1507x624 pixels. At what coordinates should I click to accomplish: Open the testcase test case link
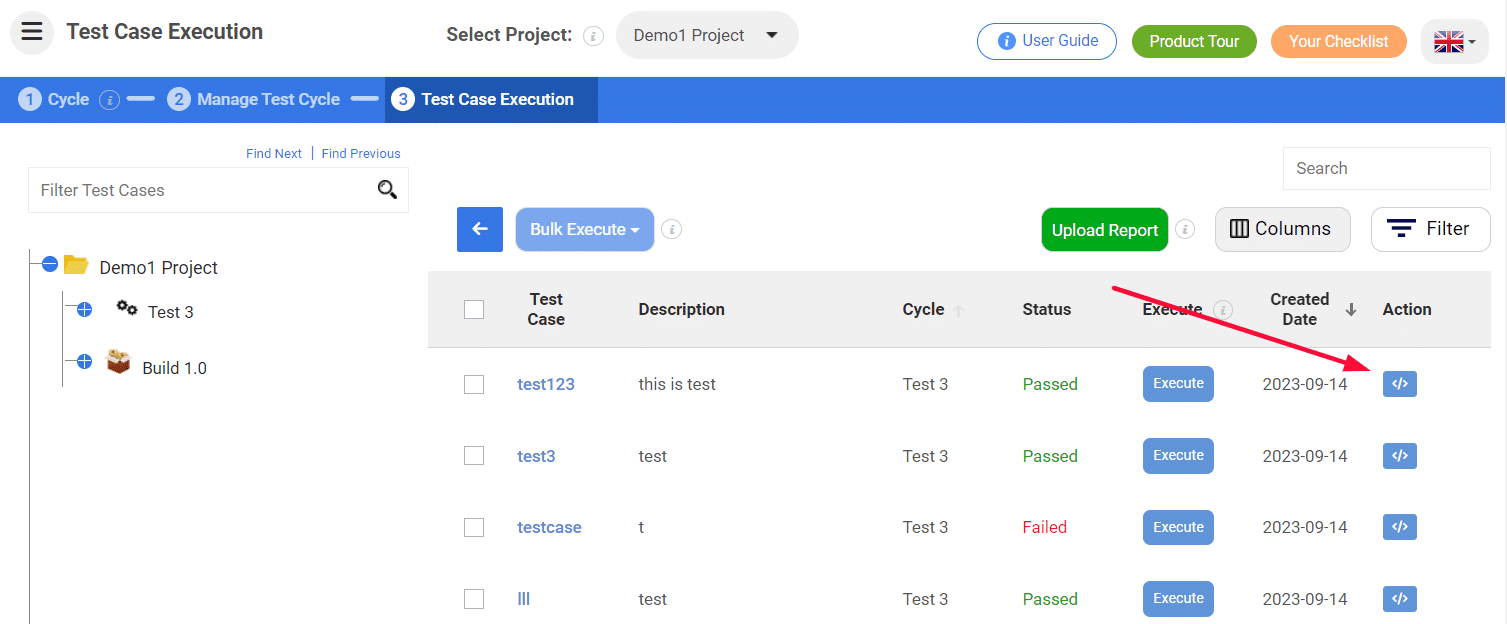(549, 527)
